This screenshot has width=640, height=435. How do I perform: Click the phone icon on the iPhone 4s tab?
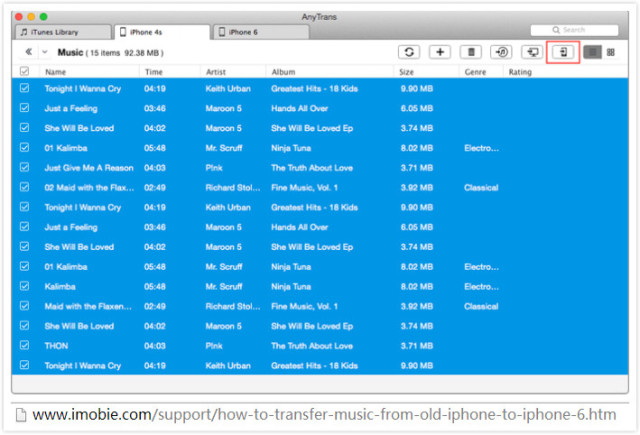(123, 32)
